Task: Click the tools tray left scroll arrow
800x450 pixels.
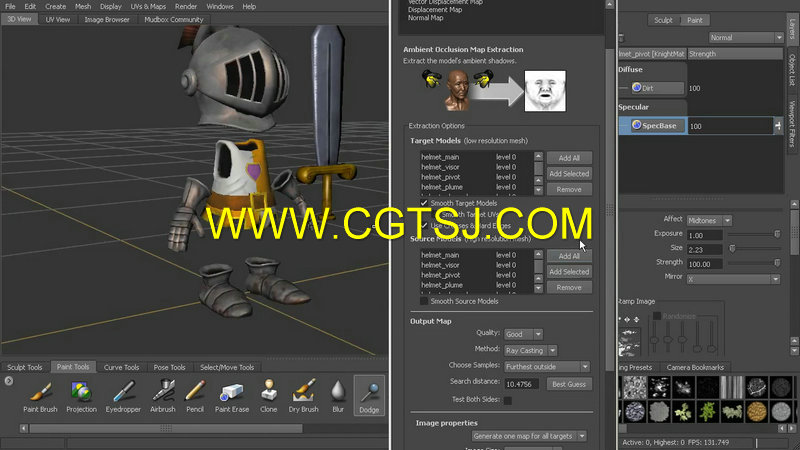Action: click(24, 429)
